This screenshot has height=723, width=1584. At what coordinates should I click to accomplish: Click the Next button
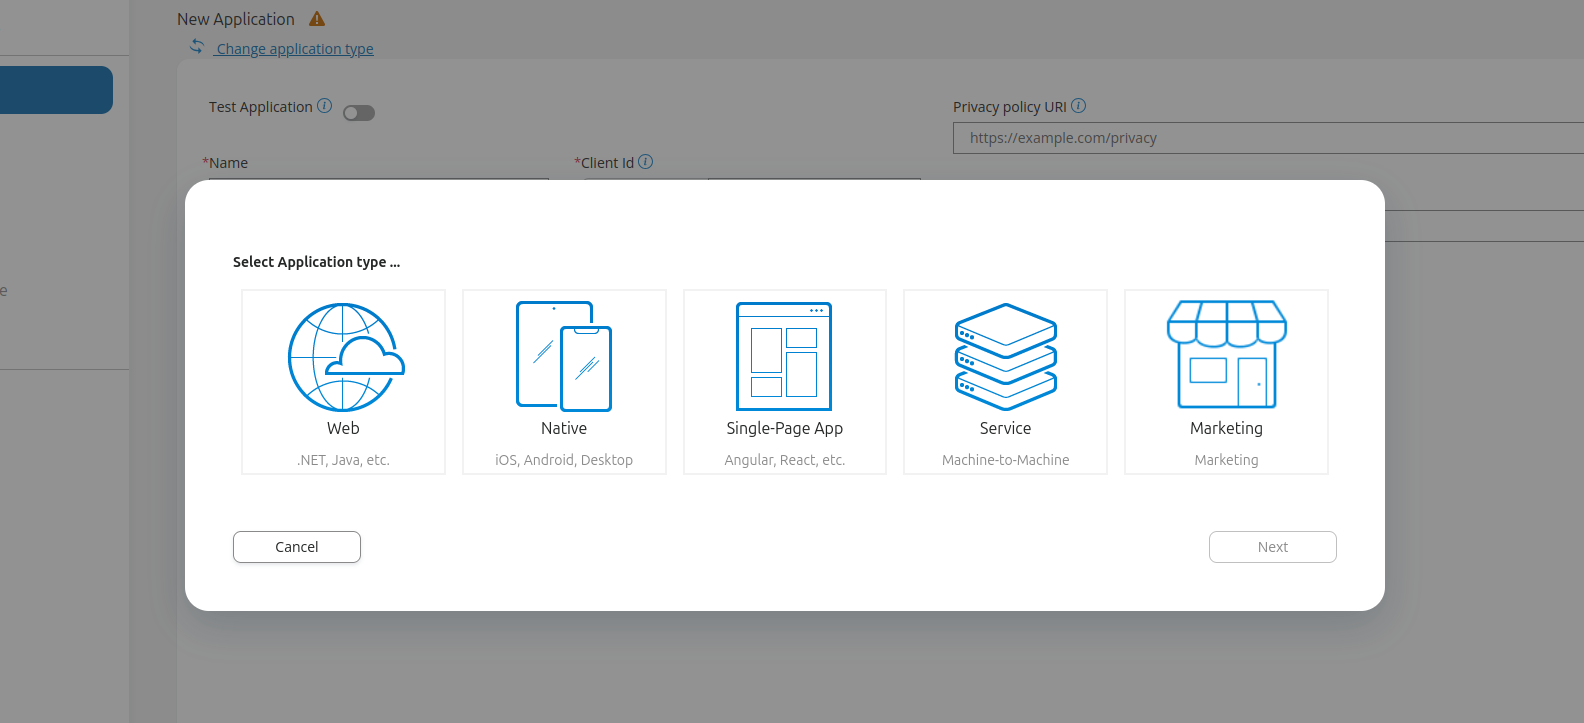(1273, 547)
